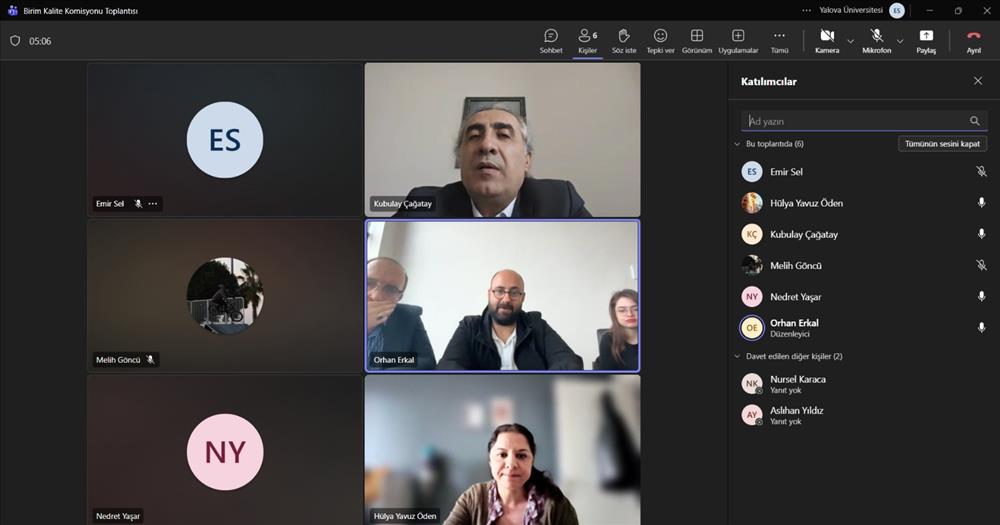Expand the Kamera options dropdown arrow
This screenshot has width=1000, height=525.
click(851, 41)
